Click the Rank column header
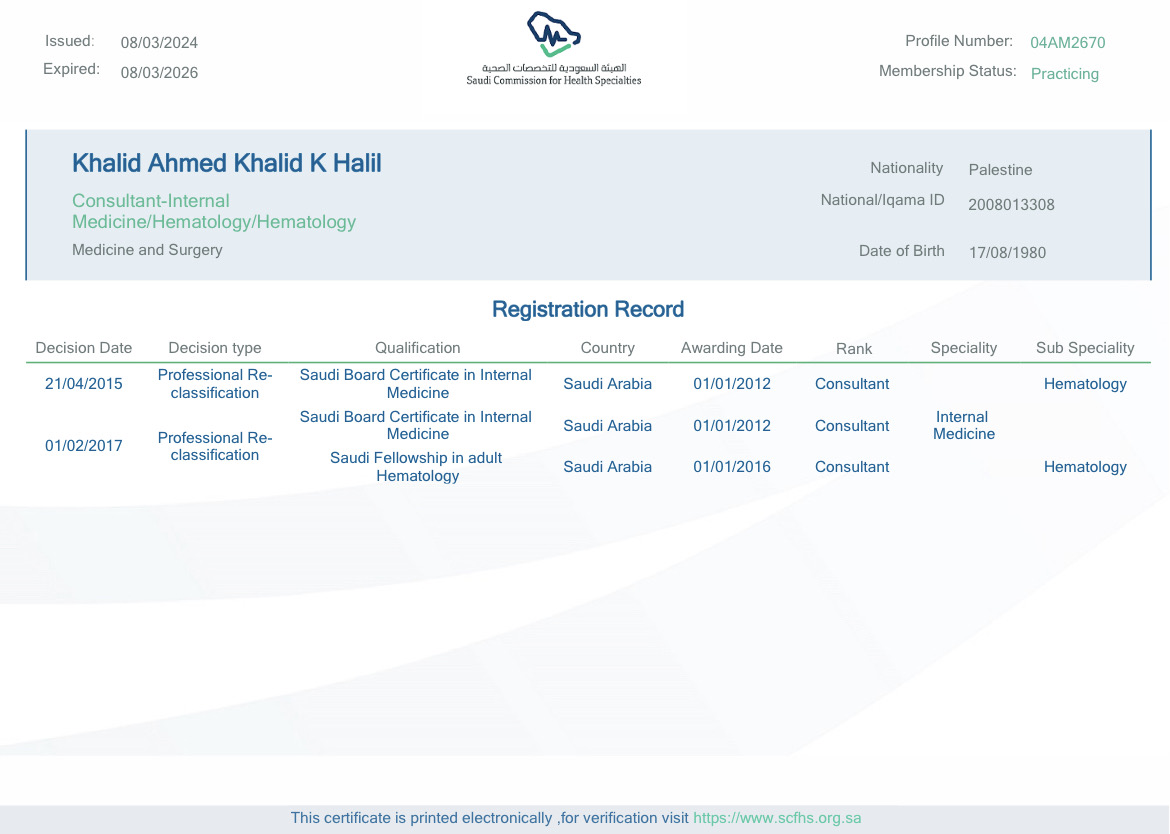The width and height of the screenshot is (1170, 834). pos(853,349)
